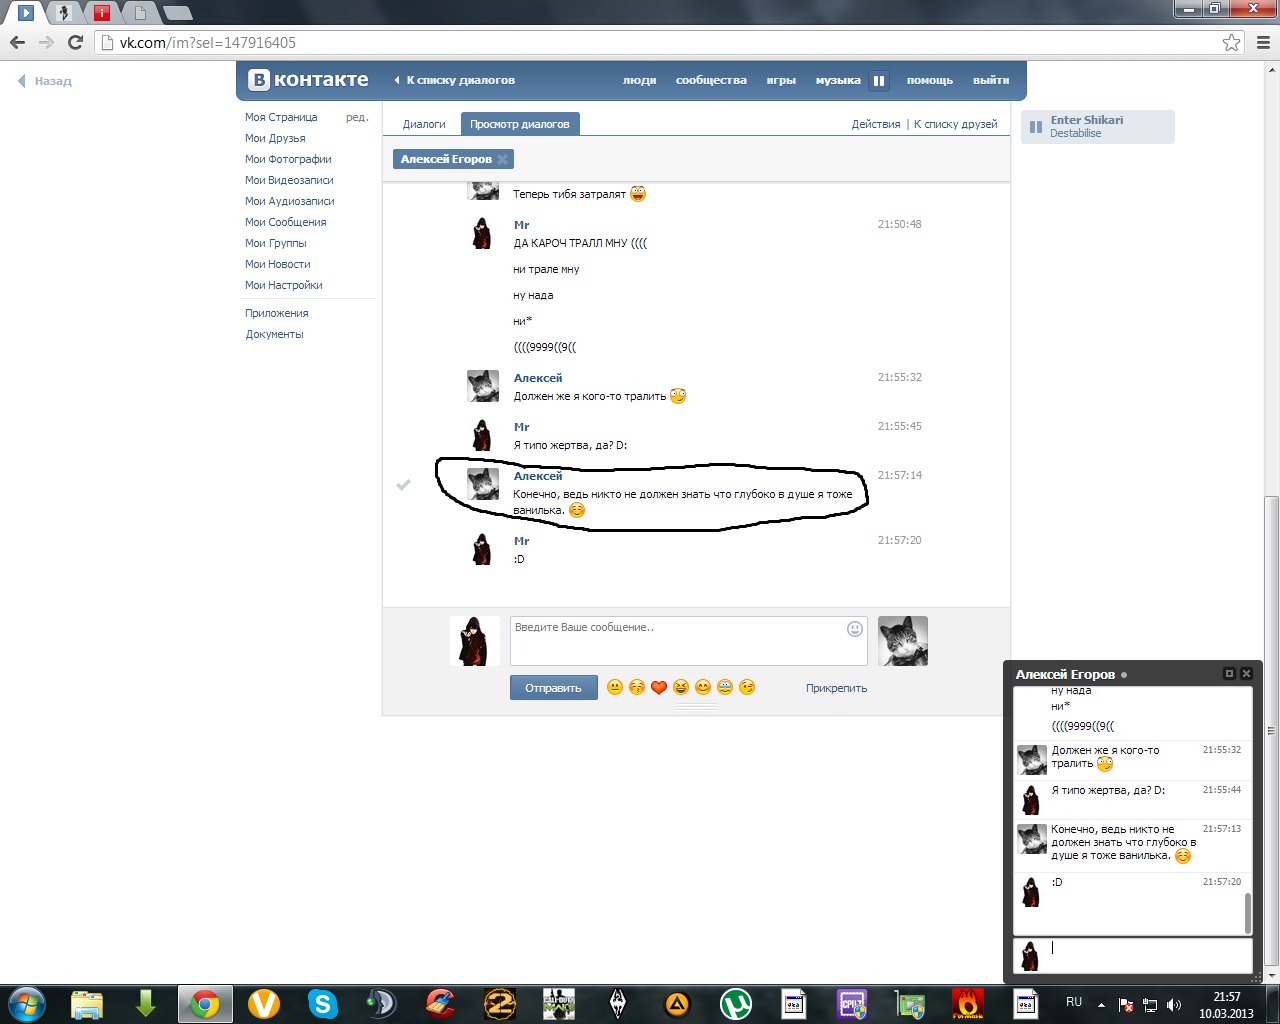
Task: Send the message with the Отправить button
Action: coord(553,688)
